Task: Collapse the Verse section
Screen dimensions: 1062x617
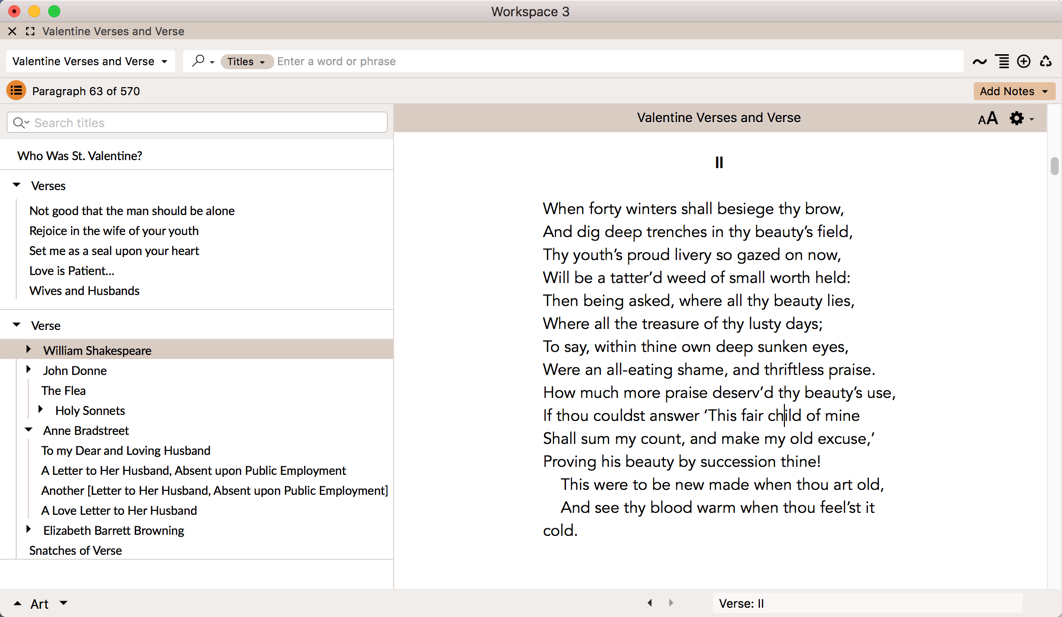Action: pyautogui.click(x=17, y=325)
